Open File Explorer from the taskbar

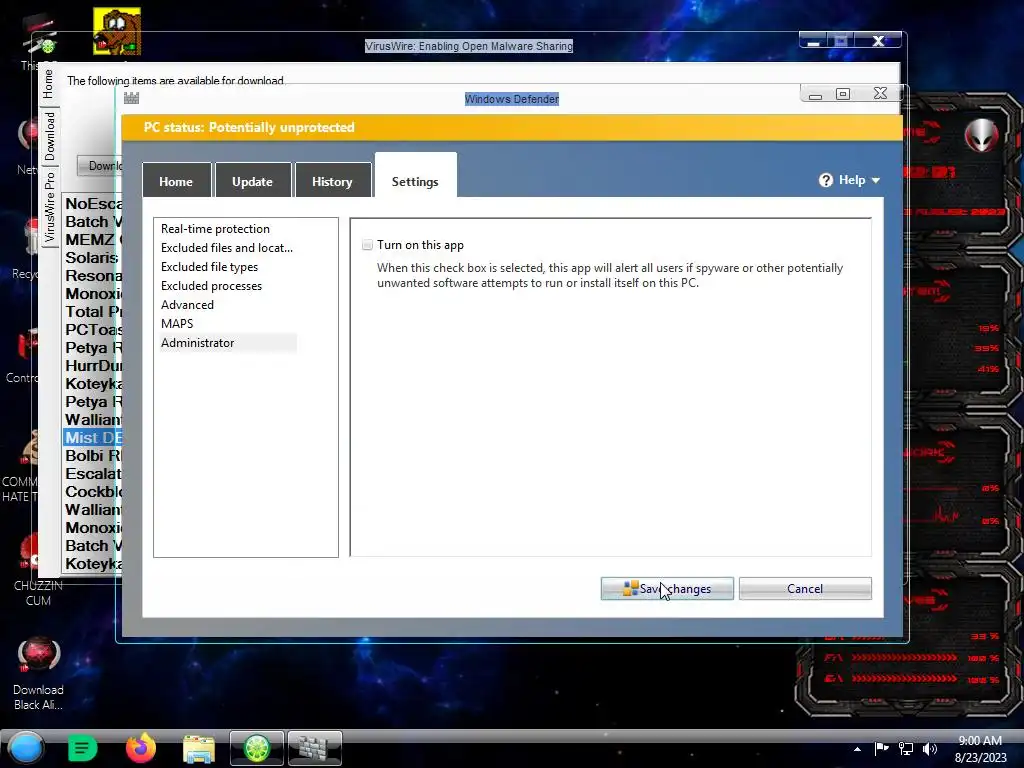click(x=199, y=749)
